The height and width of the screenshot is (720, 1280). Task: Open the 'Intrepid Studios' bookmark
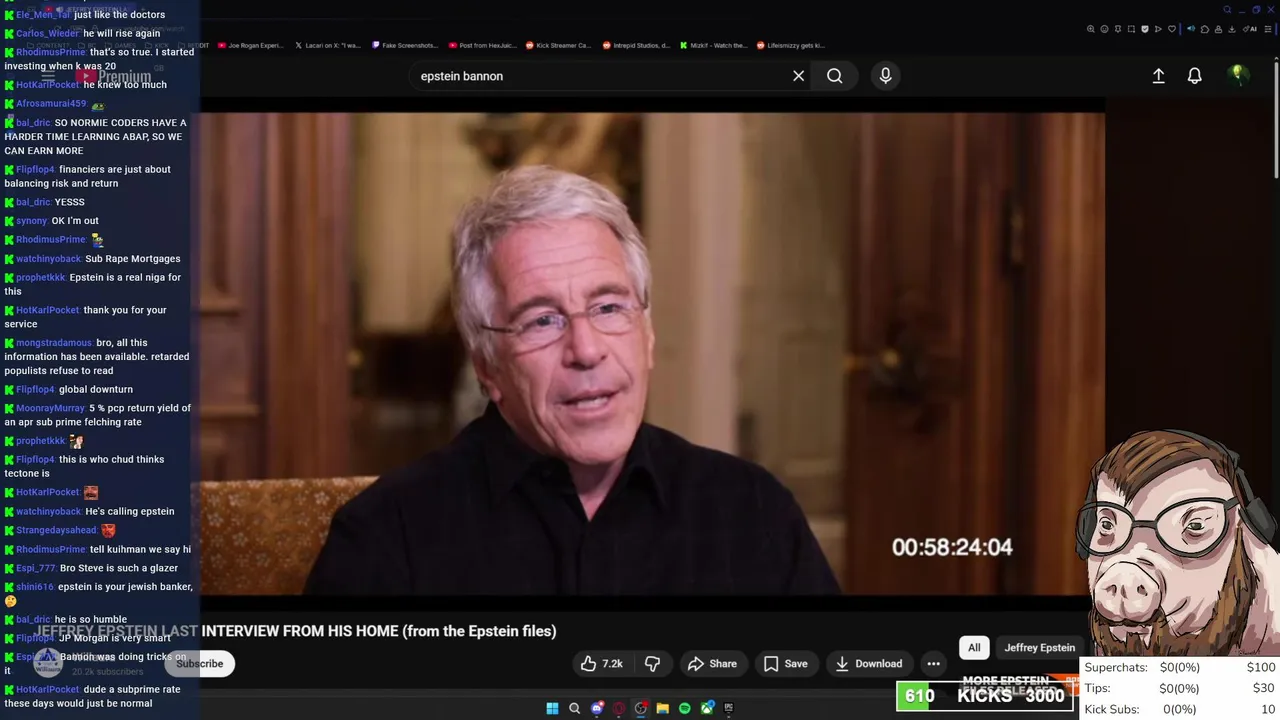coord(637,45)
